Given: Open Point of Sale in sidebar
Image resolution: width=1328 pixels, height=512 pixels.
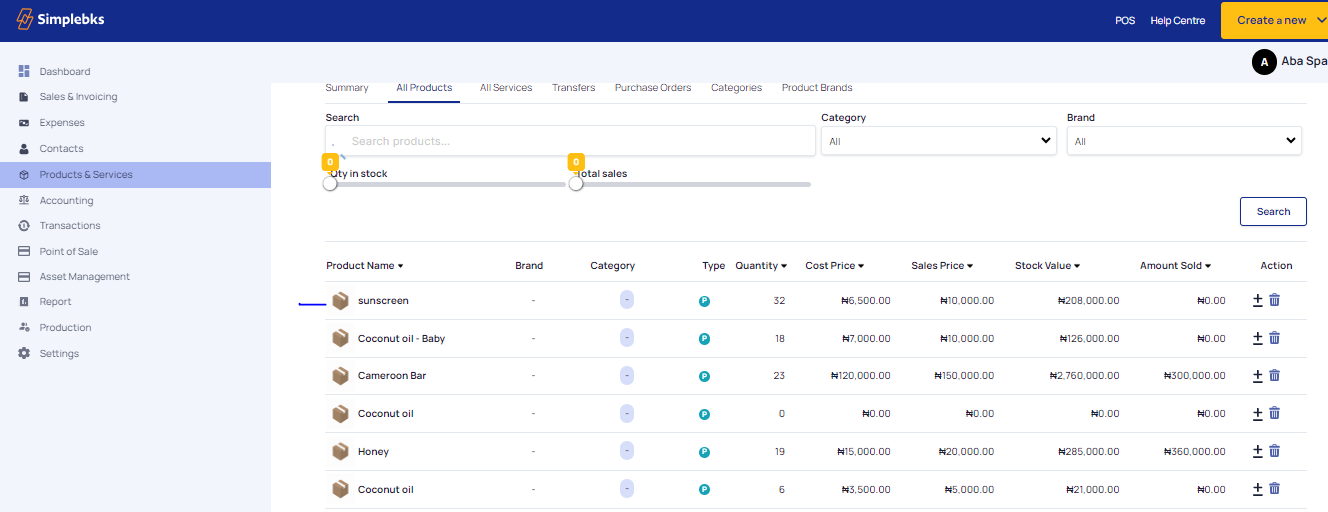Looking at the screenshot, I should [68, 251].
